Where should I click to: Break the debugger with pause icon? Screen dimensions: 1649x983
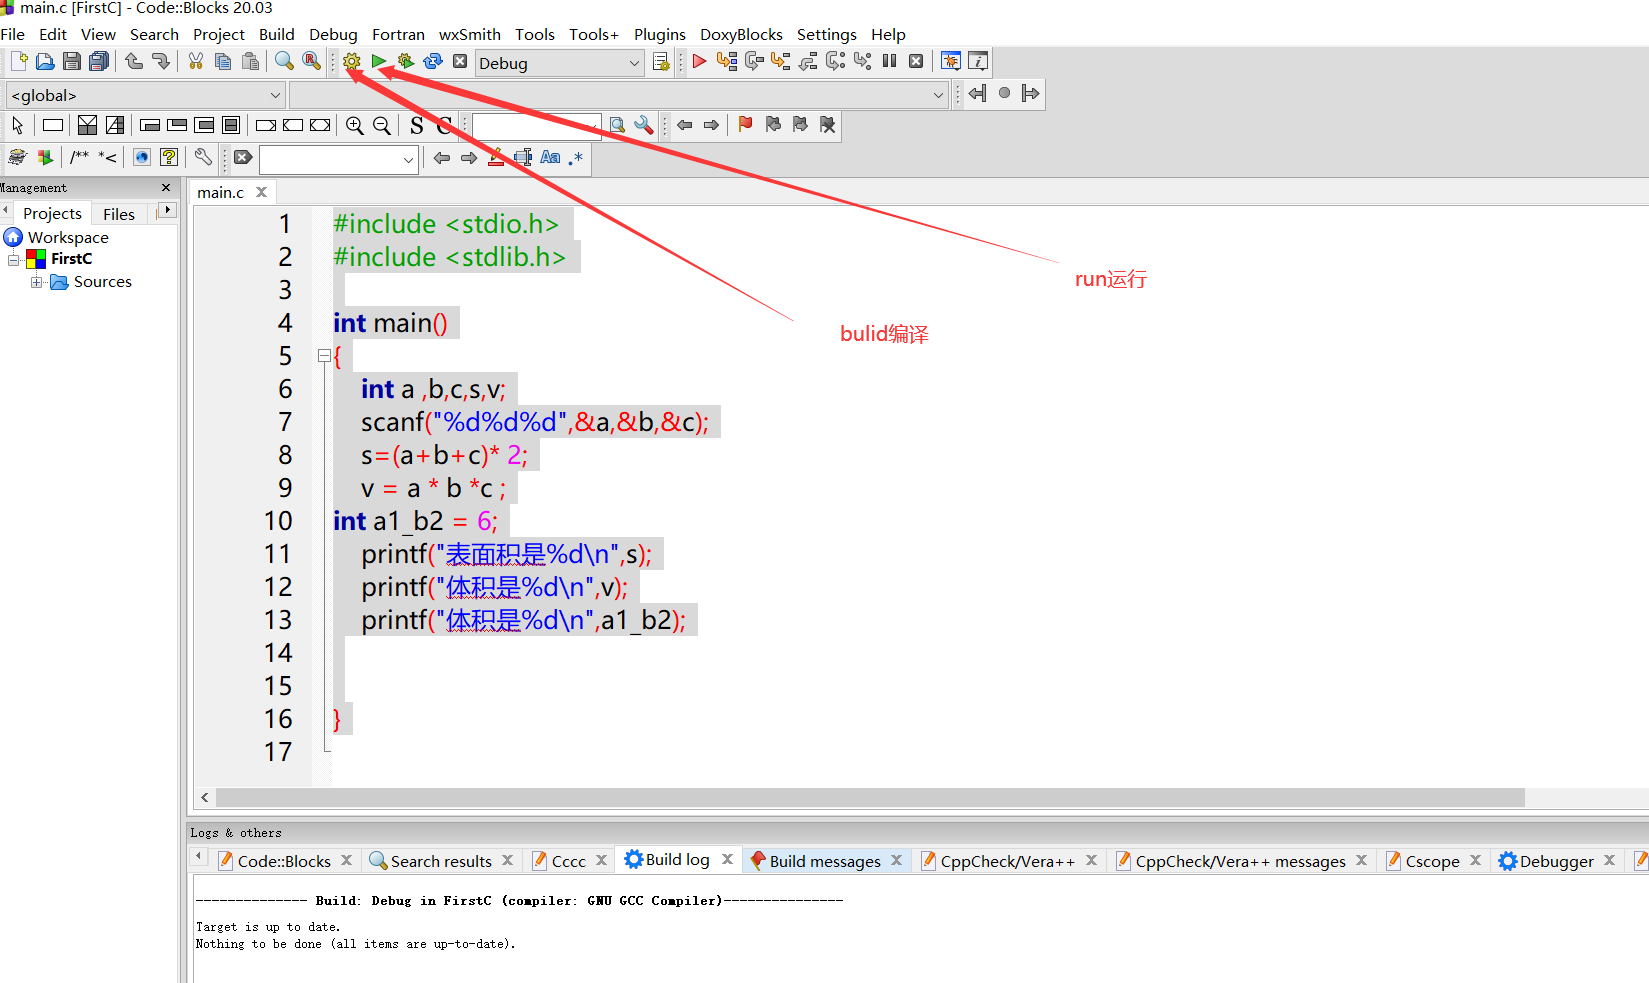pos(889,62)
